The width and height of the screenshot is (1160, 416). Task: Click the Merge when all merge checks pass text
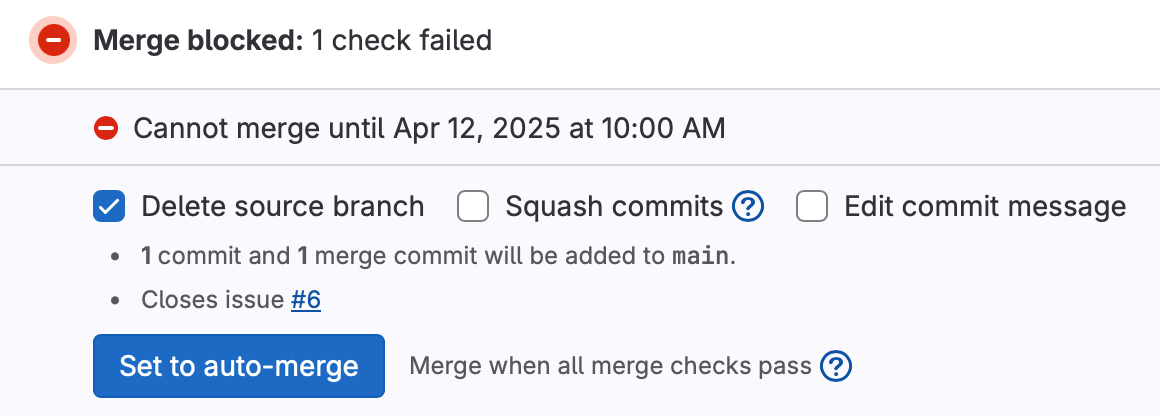point(610,366)
